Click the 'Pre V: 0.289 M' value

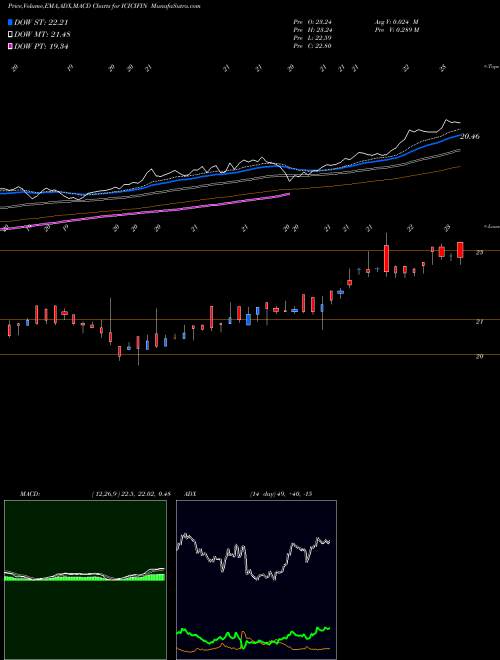tap(396, 30)
